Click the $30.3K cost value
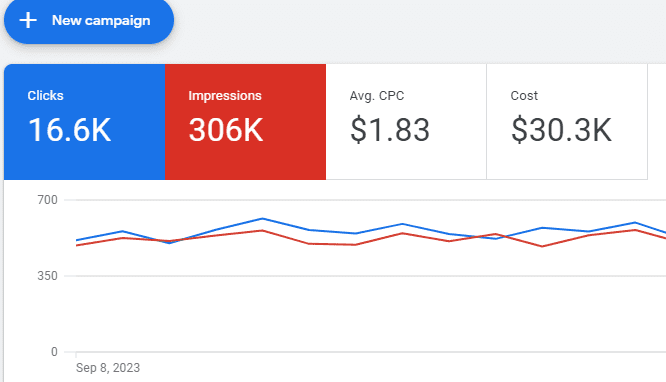The height and width of the screenshot is (382, 666). coord(562,130)
